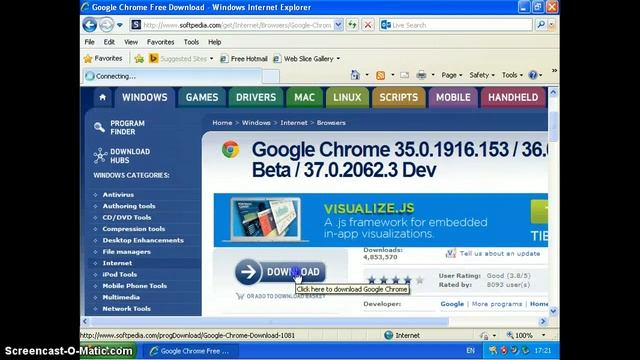640x360 pixels.
Task: Open the File menu
Action: 89,42
